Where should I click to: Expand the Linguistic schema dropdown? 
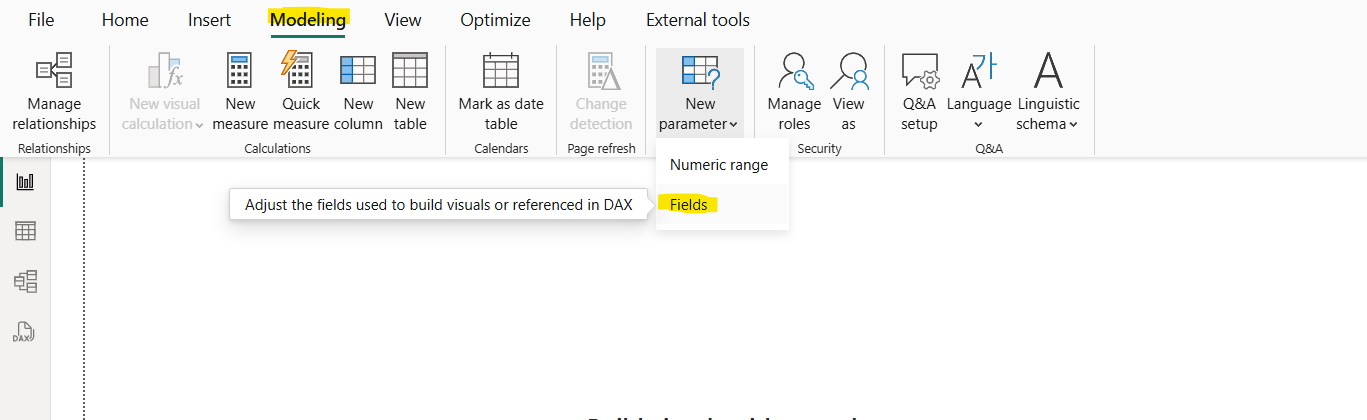coord(1048,93)
